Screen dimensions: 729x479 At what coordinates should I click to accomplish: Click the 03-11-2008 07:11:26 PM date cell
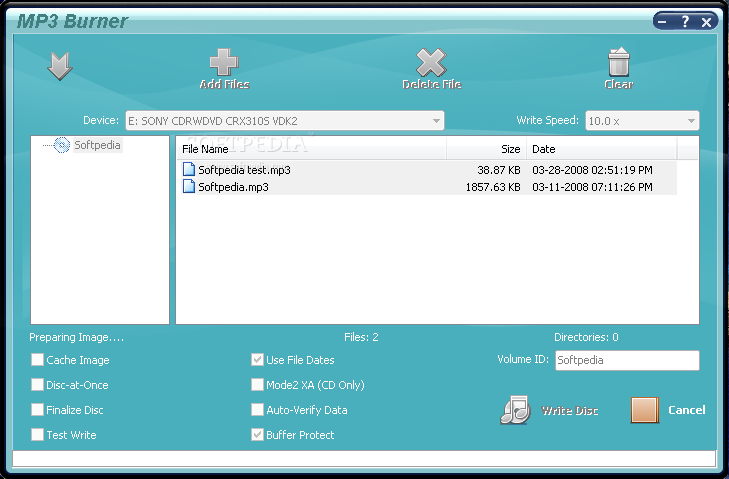592,187
